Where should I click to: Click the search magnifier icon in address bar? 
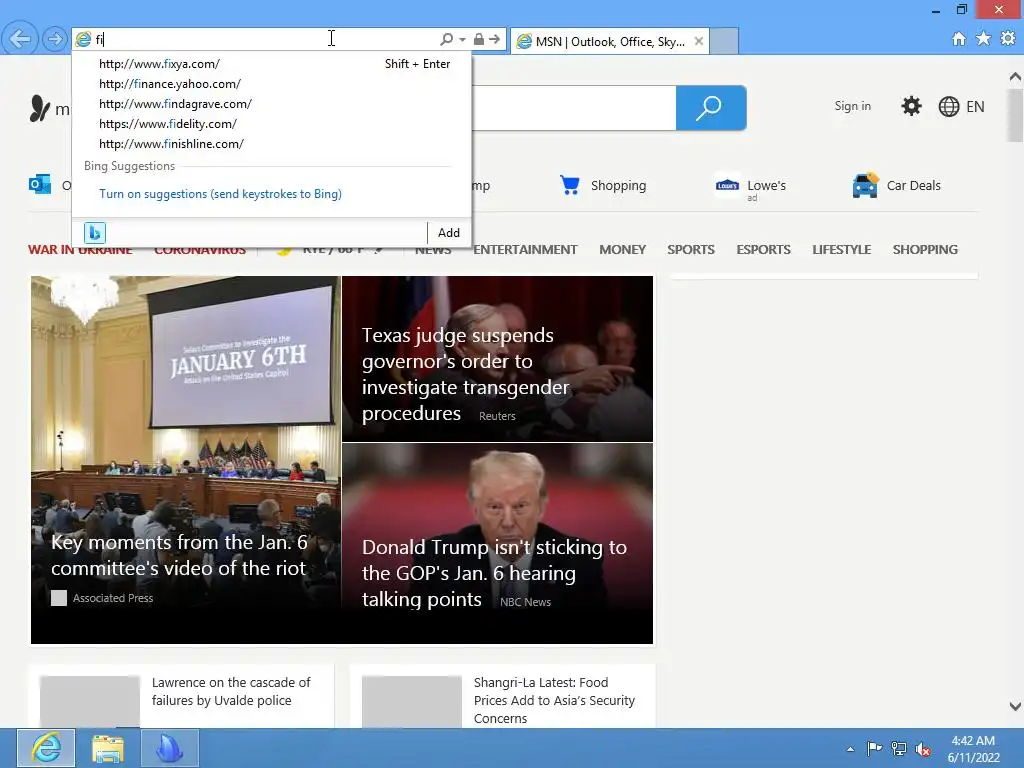(x=447, y=39)
